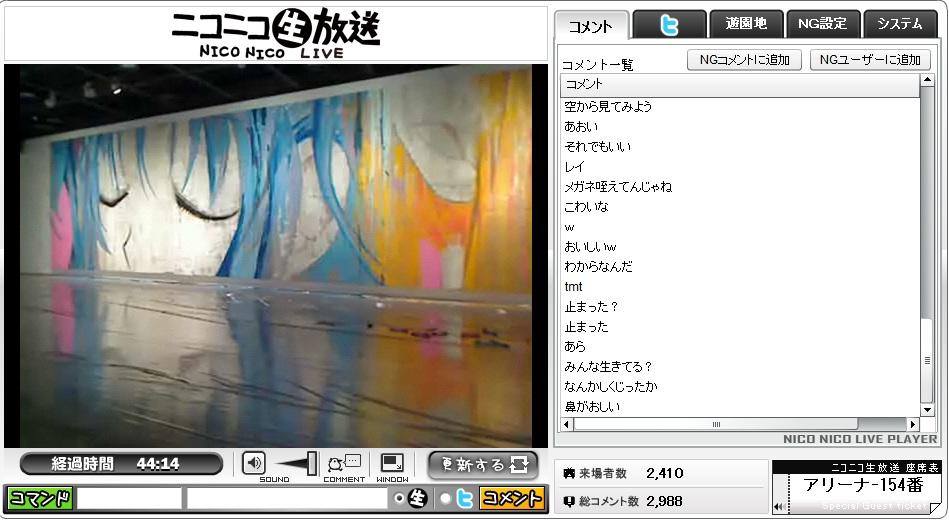Image resolution: width=949 pixels, height=520 pixels.
Task: Submit with the orange コメント button
Action: [x=511, y=499]
